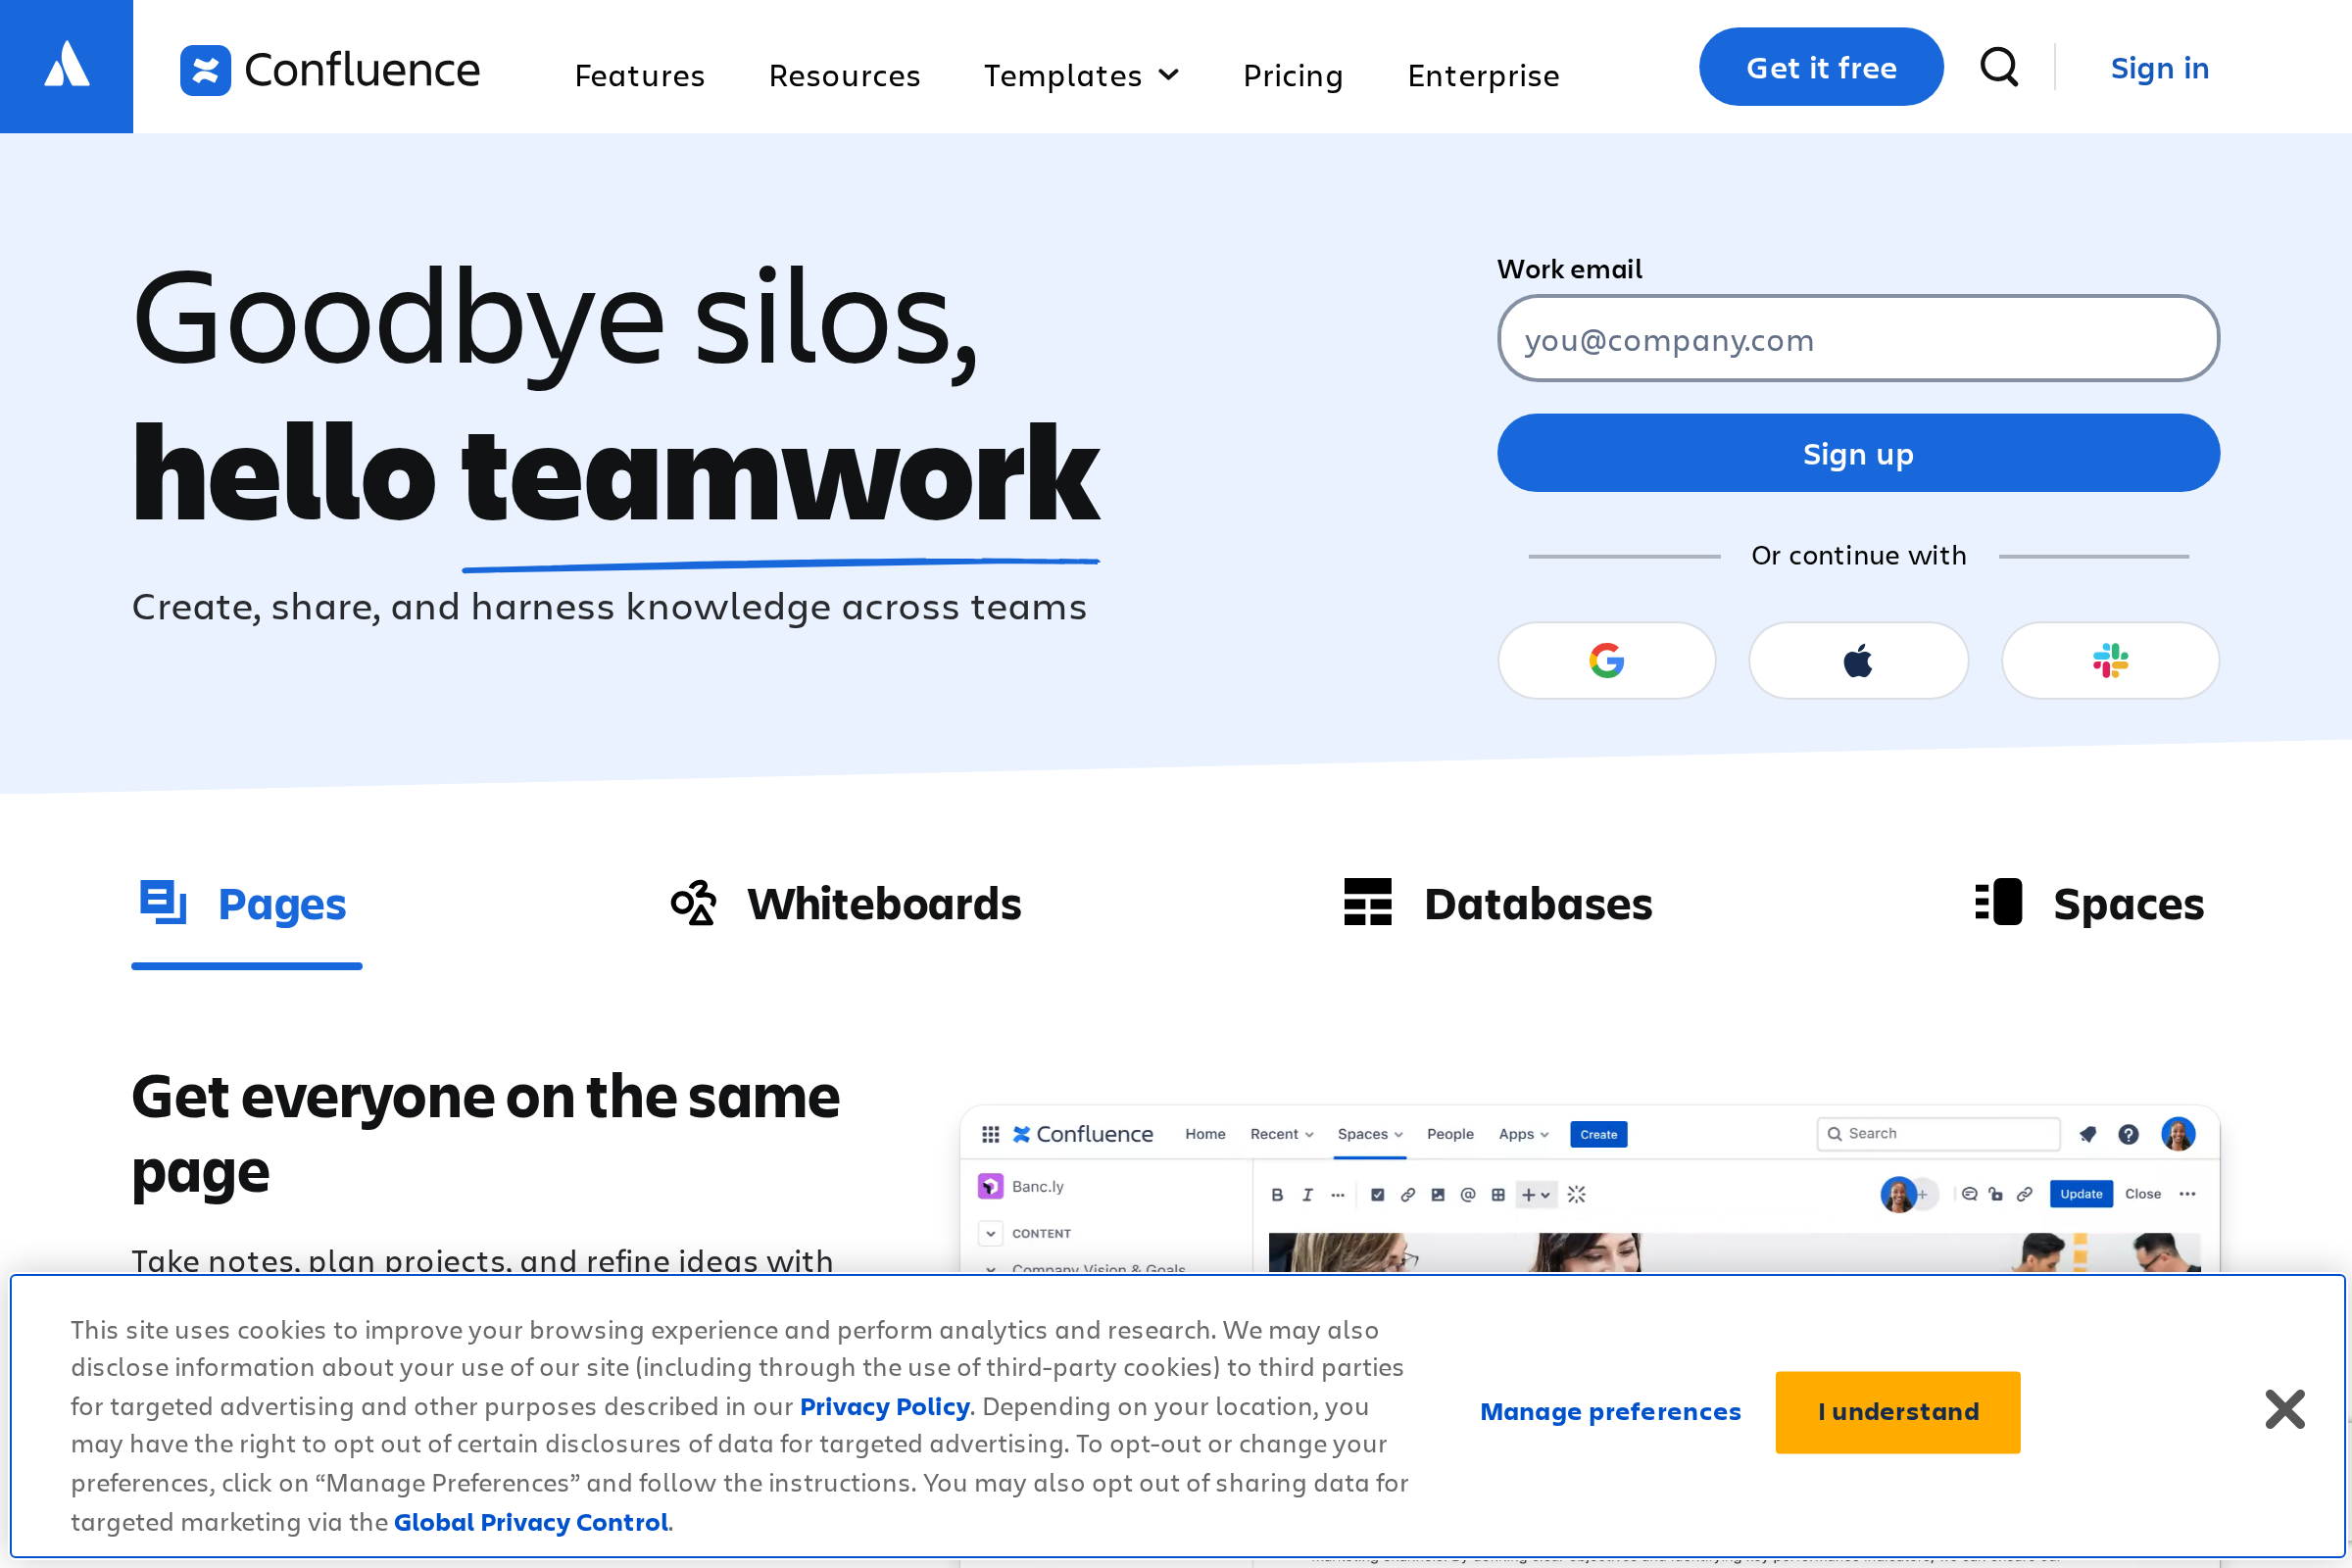Click the notifications bell in the demo header
Screen dimensions: 2352x1568
2086,1133
